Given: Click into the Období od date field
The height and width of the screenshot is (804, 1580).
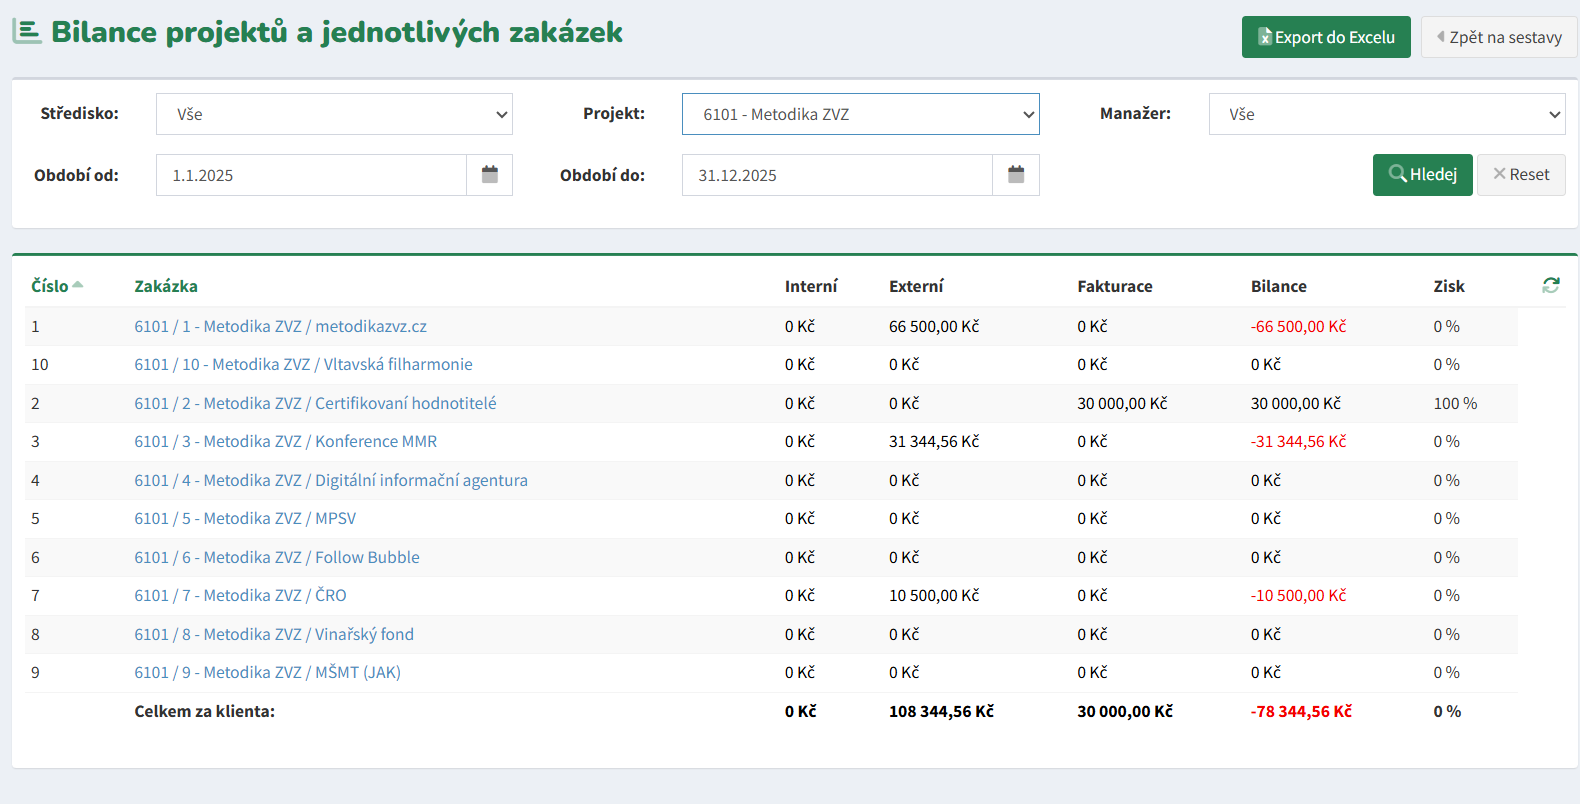Looking at the screenshot, I should pyautogui.click(x=311, y=175).
